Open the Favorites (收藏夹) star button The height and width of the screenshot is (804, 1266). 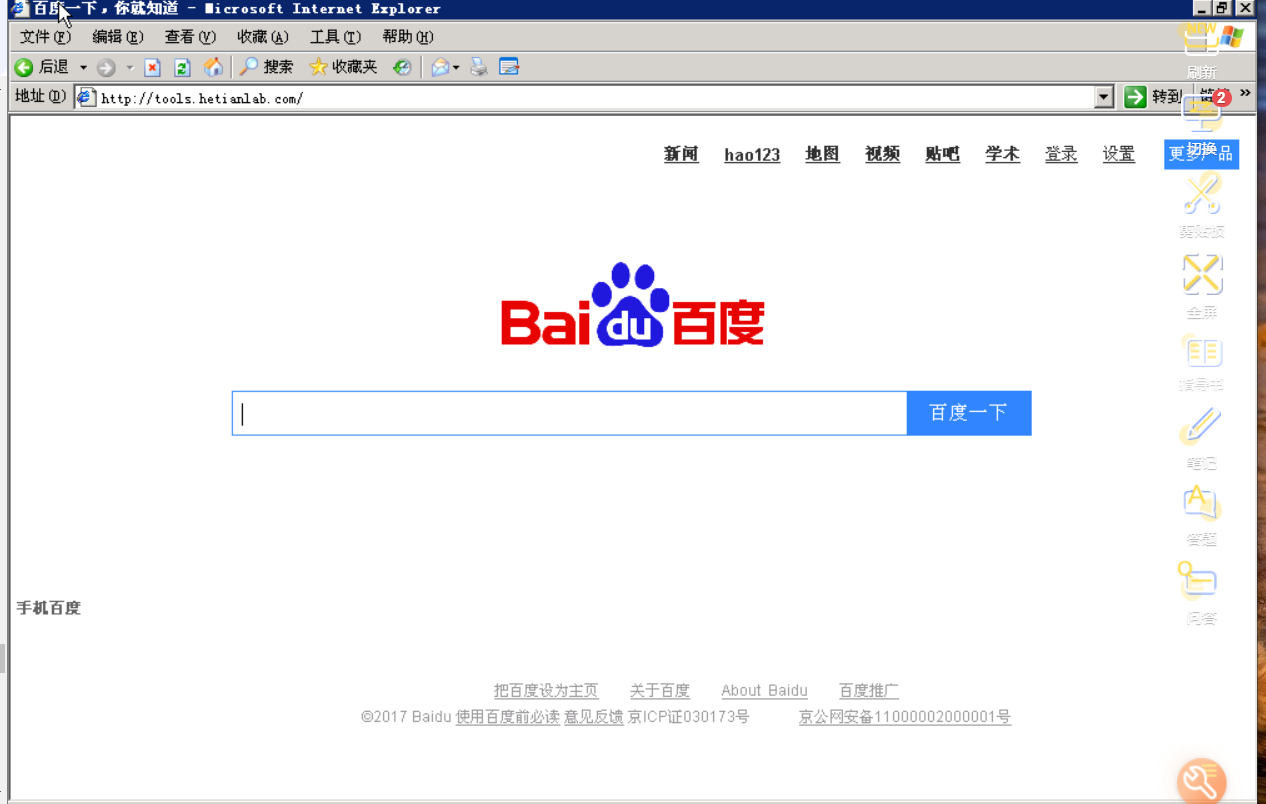(x=343, y=67)
